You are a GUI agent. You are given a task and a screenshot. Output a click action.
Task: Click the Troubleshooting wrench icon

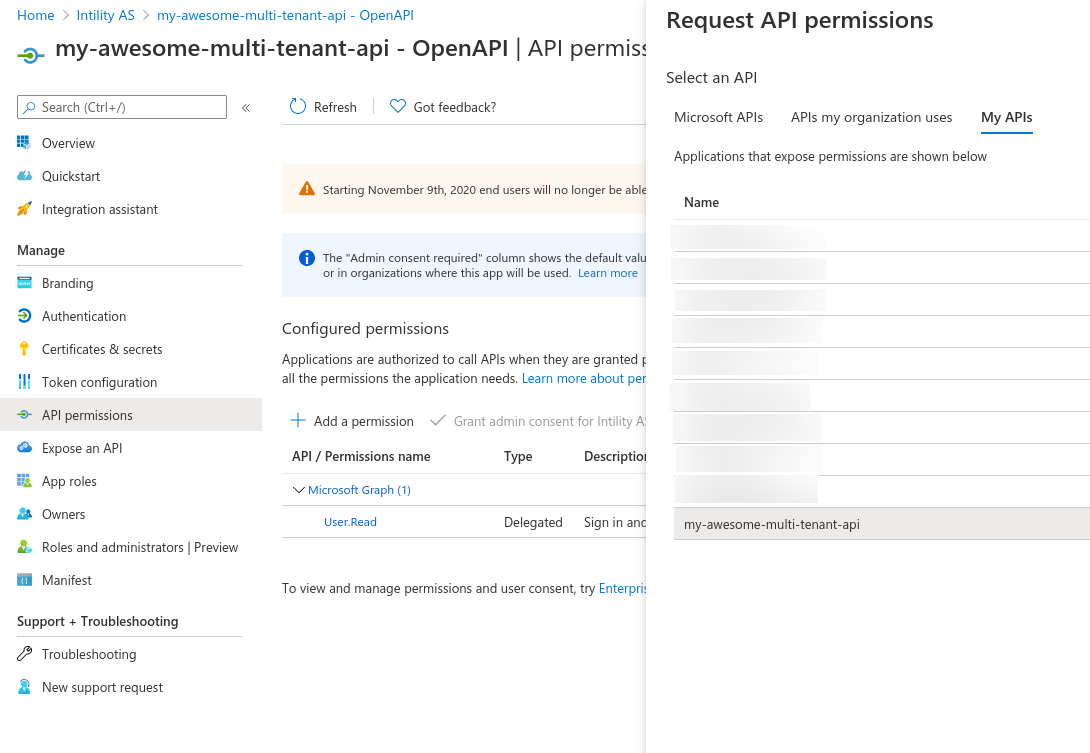click(24, 654)
